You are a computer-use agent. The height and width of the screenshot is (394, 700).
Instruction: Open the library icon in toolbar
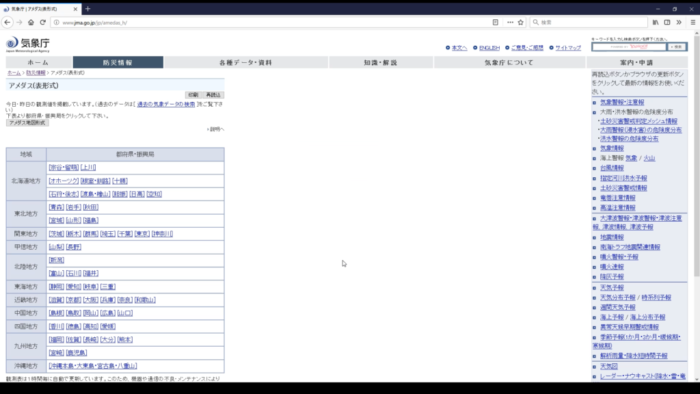click(655, 22)
